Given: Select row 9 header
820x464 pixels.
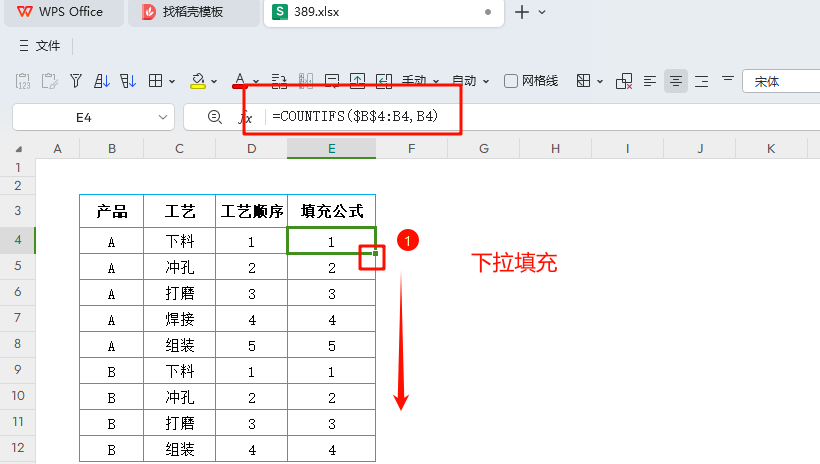Looking at the screenshot, I should pos(18,370).
